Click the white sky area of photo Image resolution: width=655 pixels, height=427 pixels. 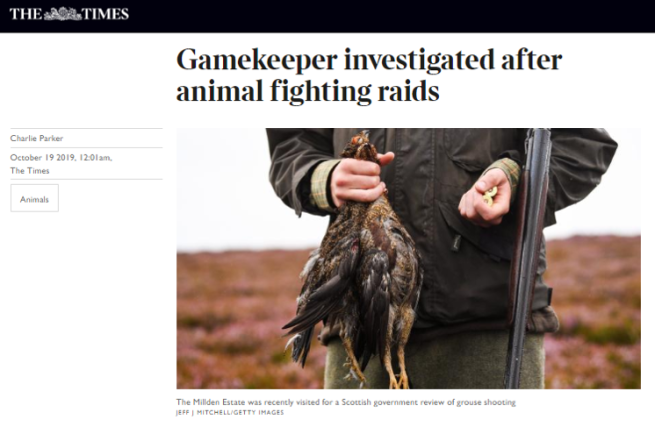pyautogui.click(x=221, y=188)
